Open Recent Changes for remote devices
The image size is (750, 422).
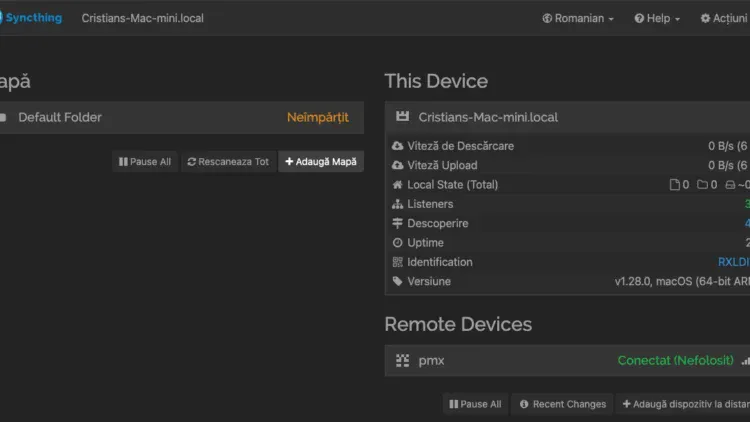[x=562, y=404]
